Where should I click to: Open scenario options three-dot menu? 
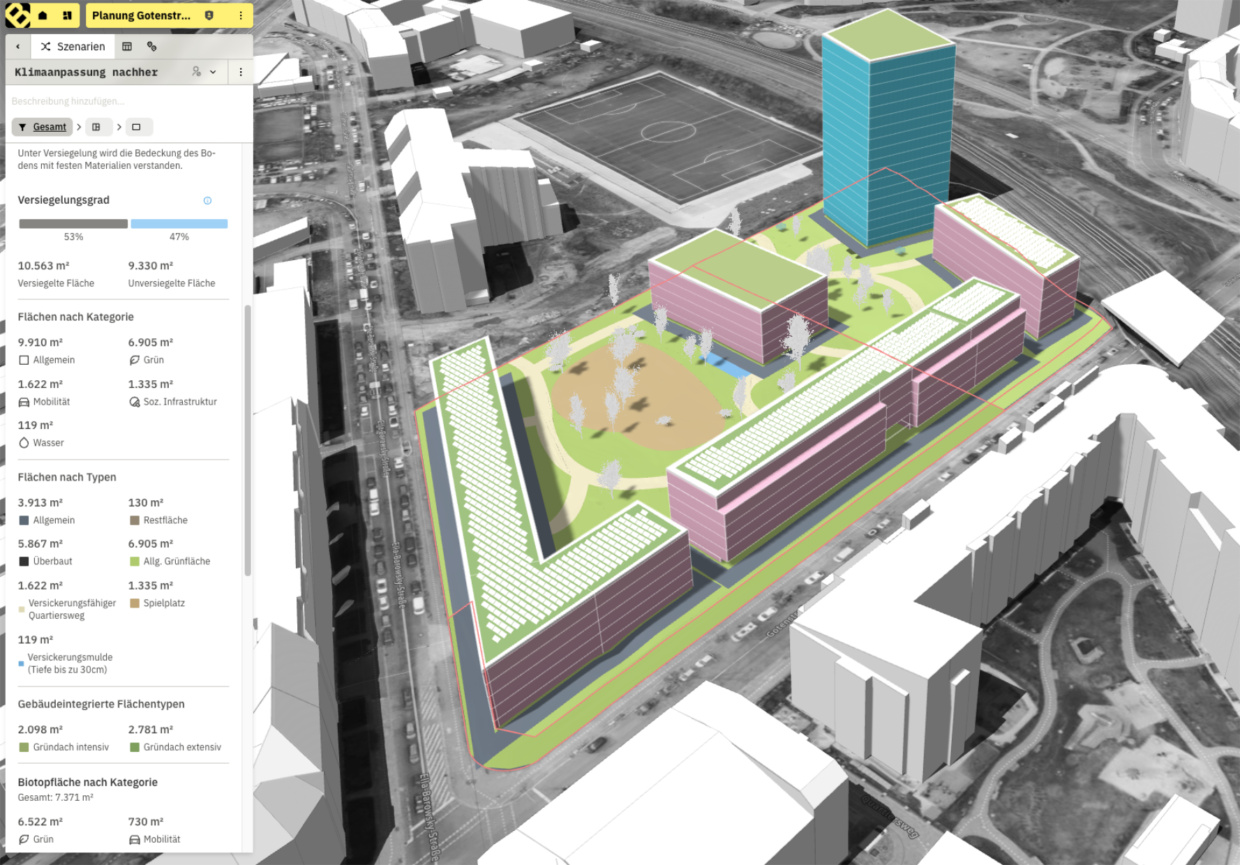[x=240, y=72]
